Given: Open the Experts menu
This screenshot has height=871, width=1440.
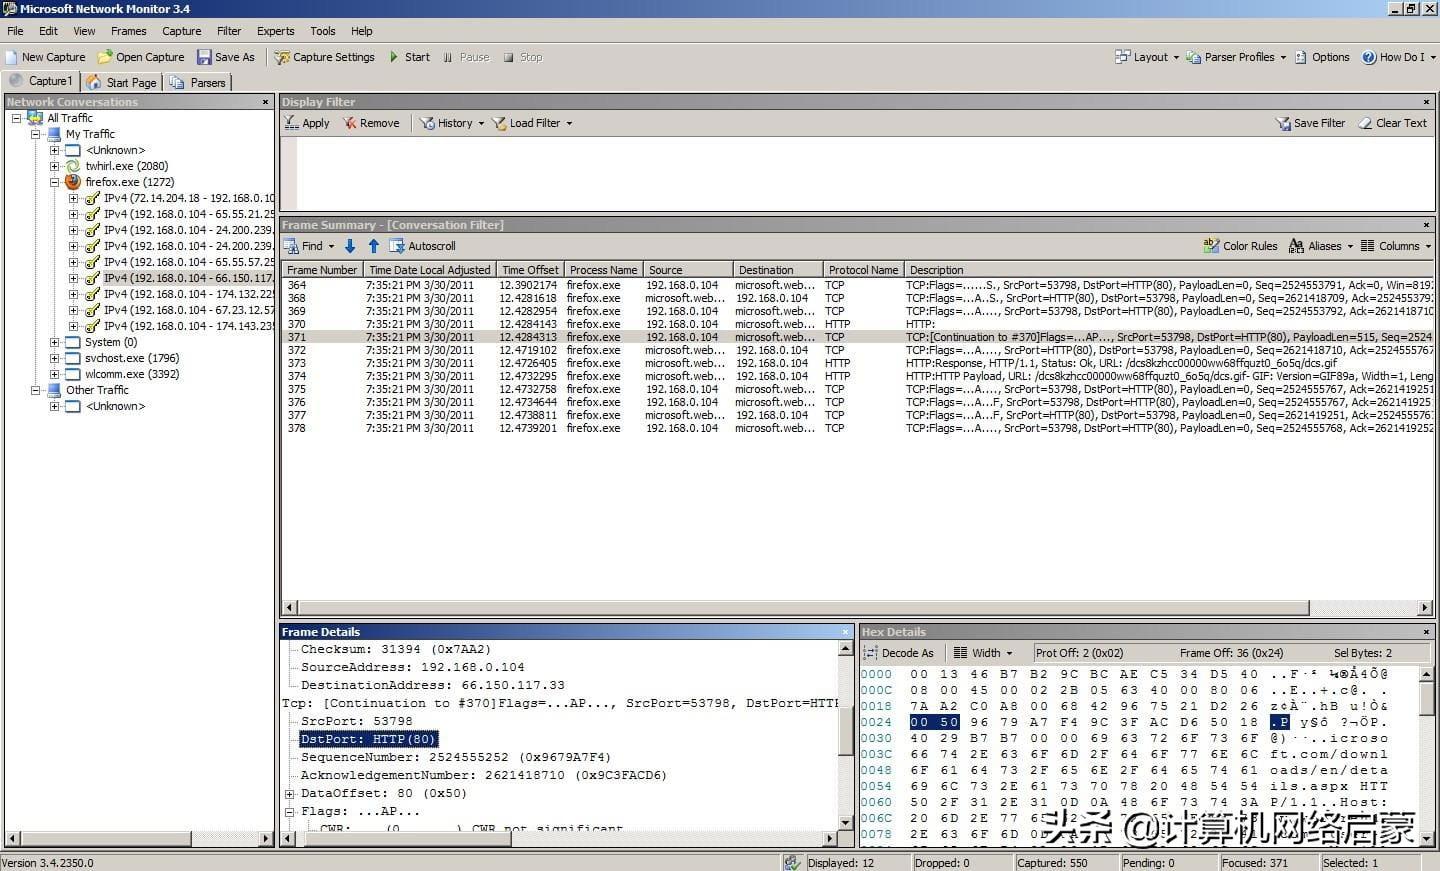Looking at the screenshot, I should point(275,31).
